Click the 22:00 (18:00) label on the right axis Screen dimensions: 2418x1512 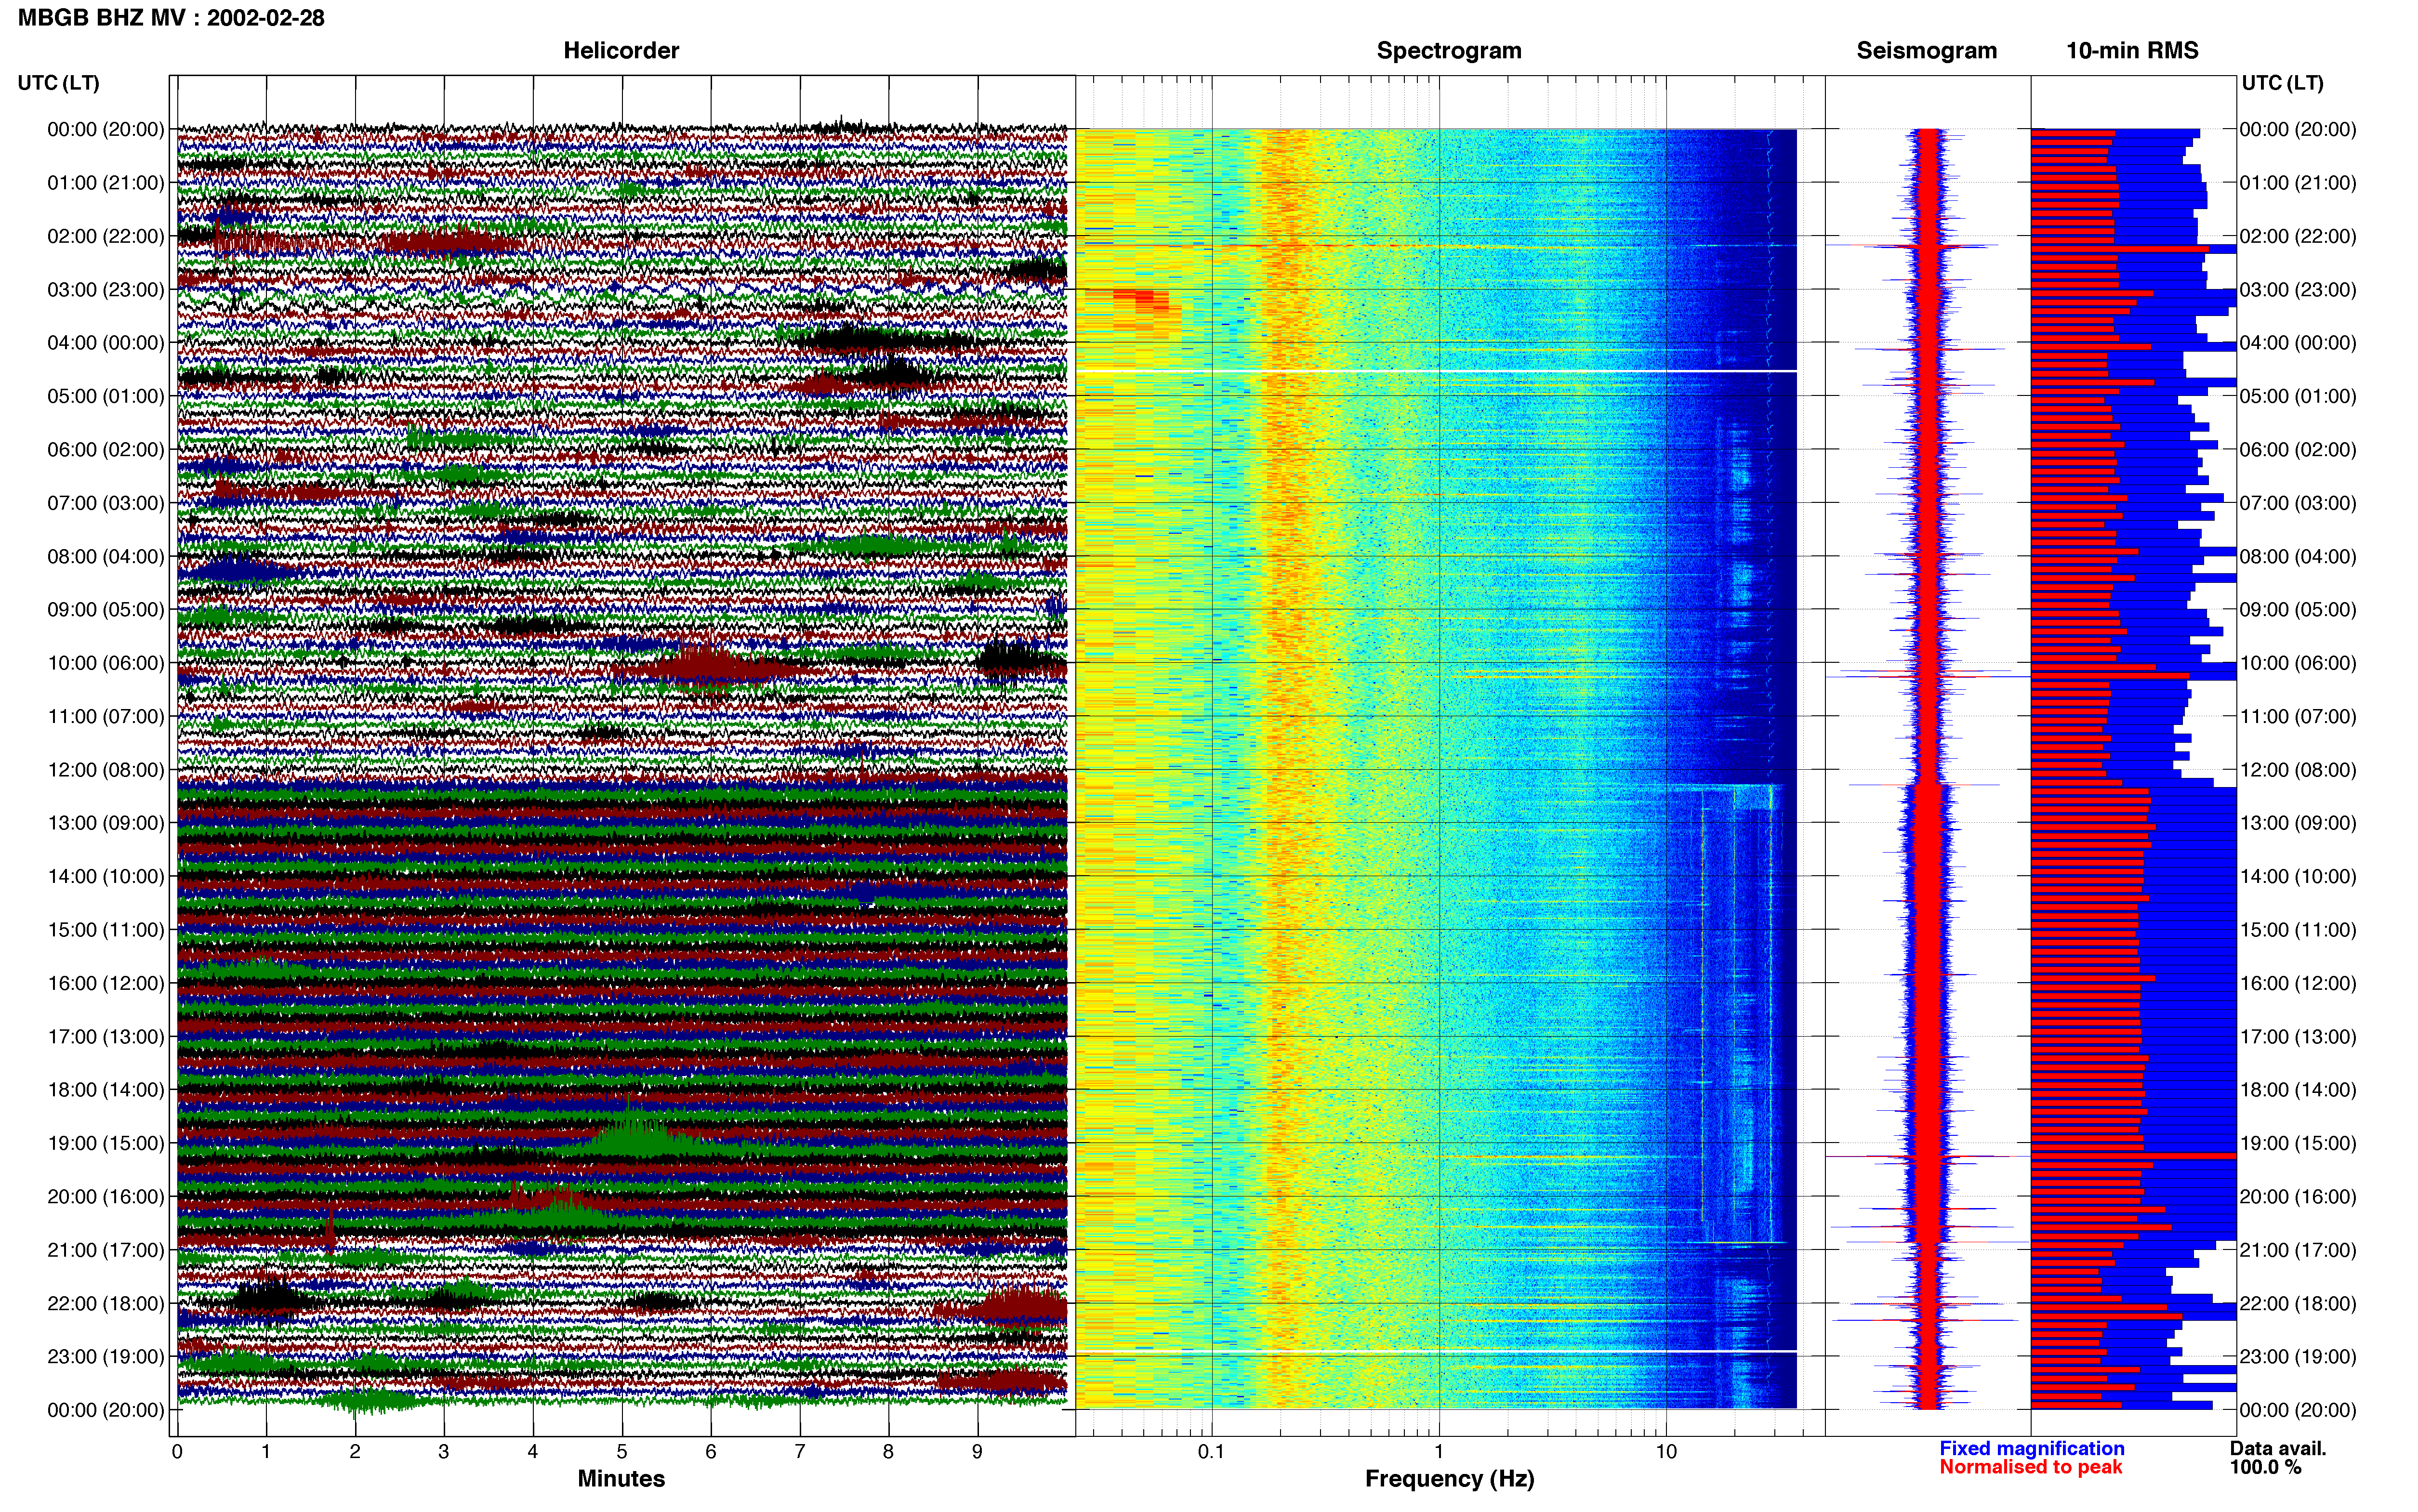coord(2298,1303)
